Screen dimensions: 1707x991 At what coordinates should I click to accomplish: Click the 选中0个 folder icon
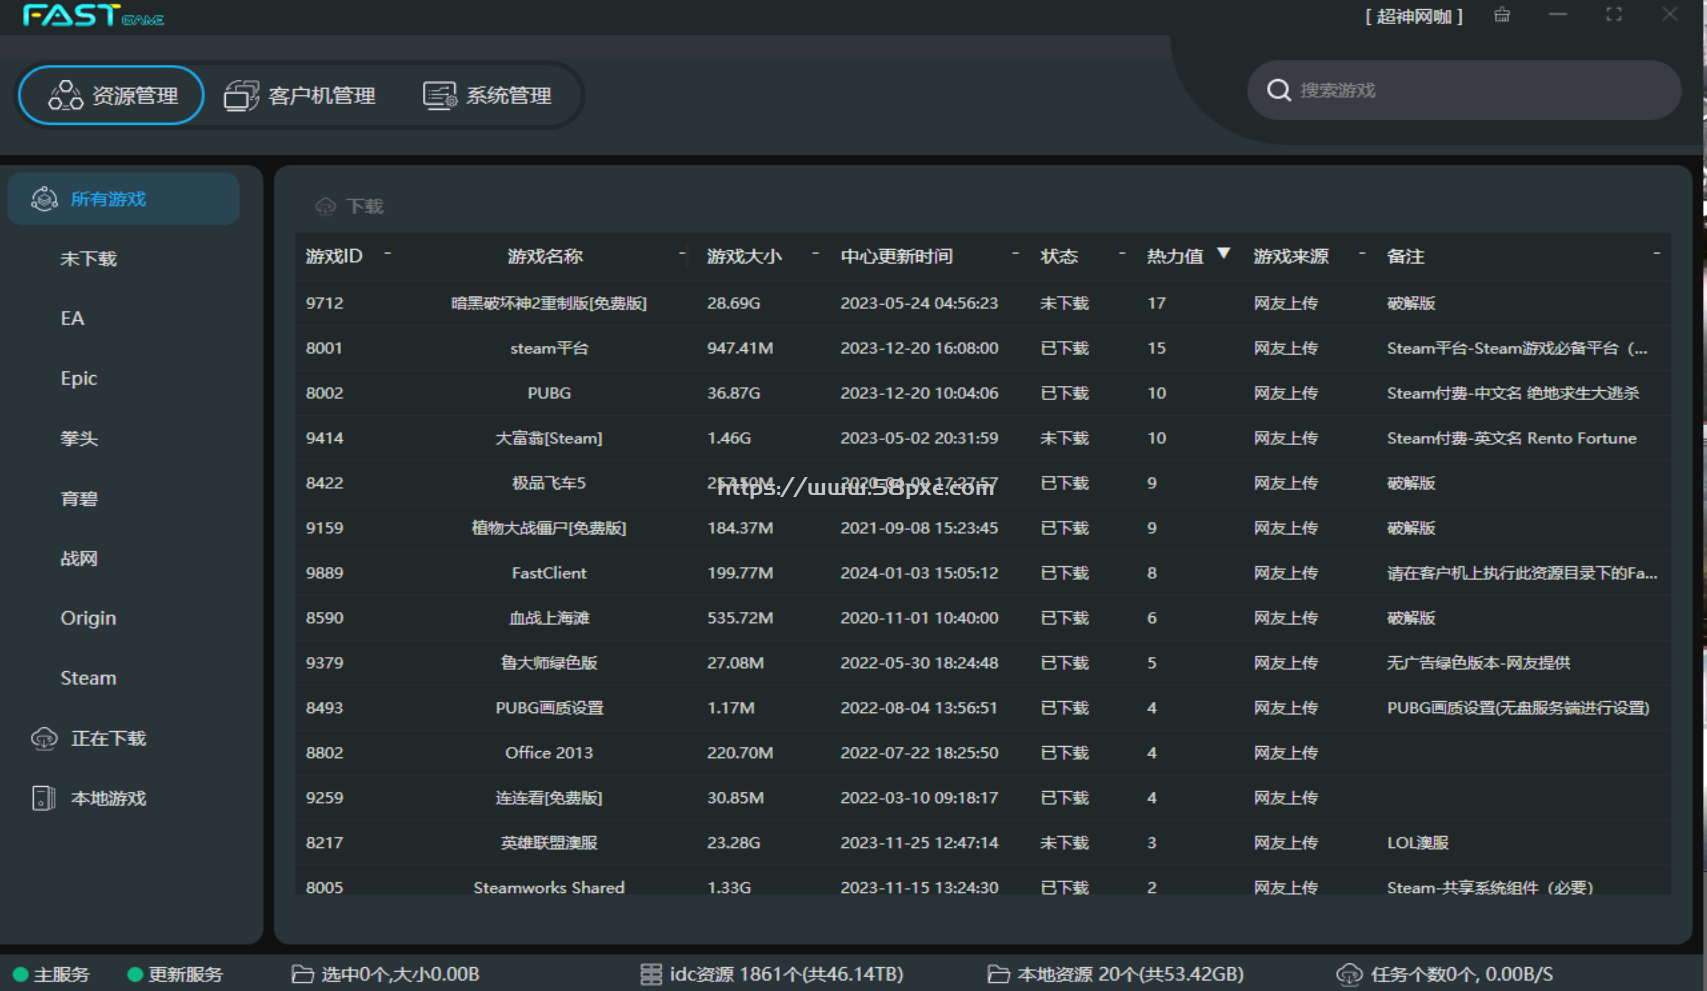point(302,974)
